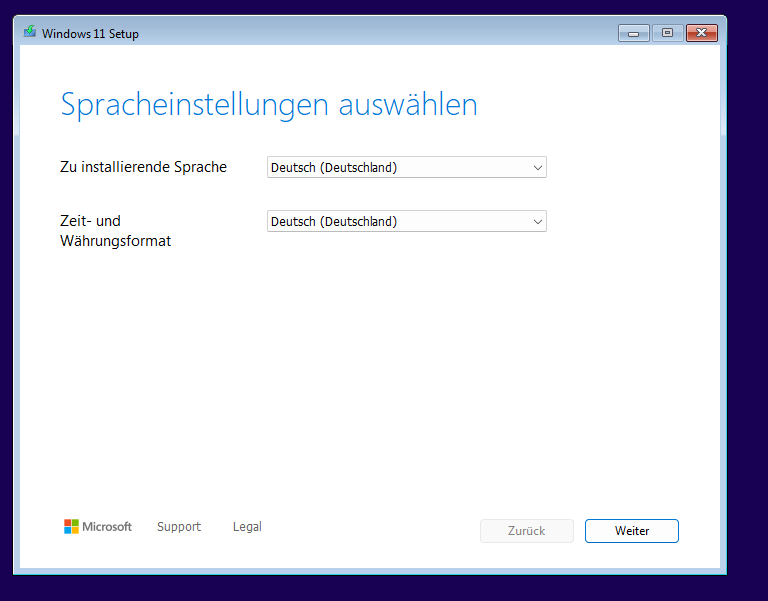The image size is (768, 601).
Task: Open the 'Zeit- und Währungsformat' dropdown
Action: point(407,221)
